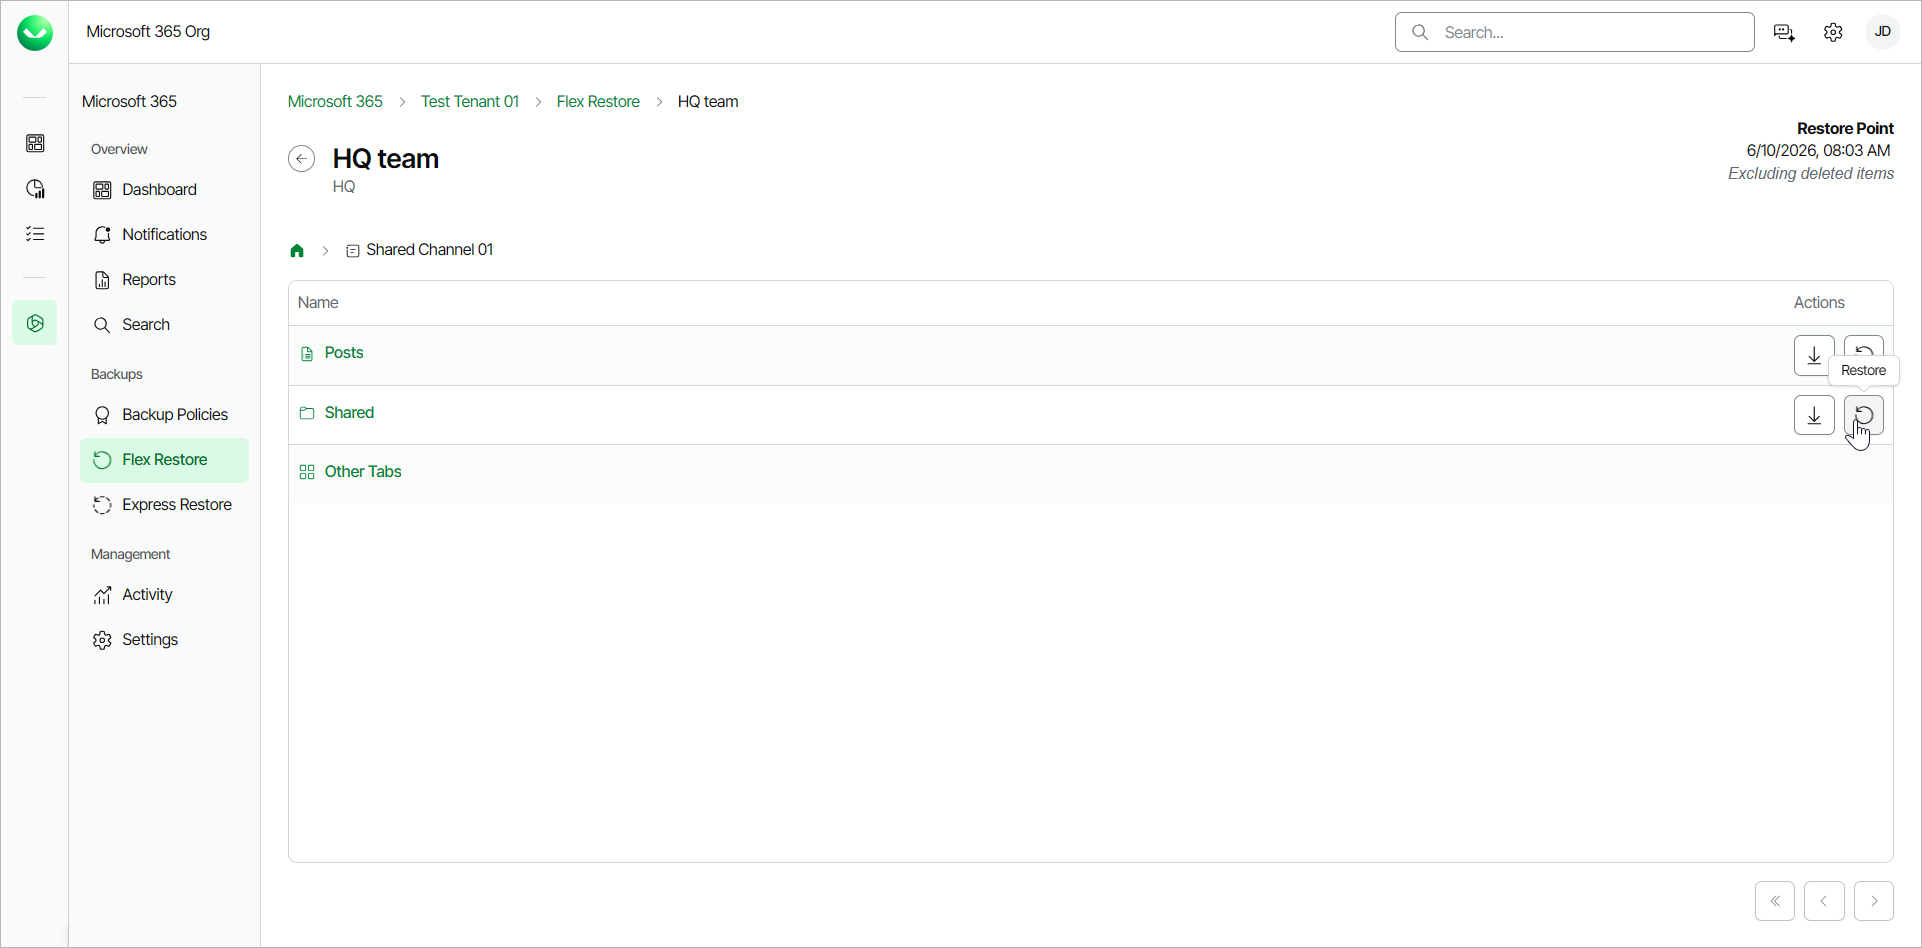
Task: Open the Shared folder
Action: tap(349, 413)
